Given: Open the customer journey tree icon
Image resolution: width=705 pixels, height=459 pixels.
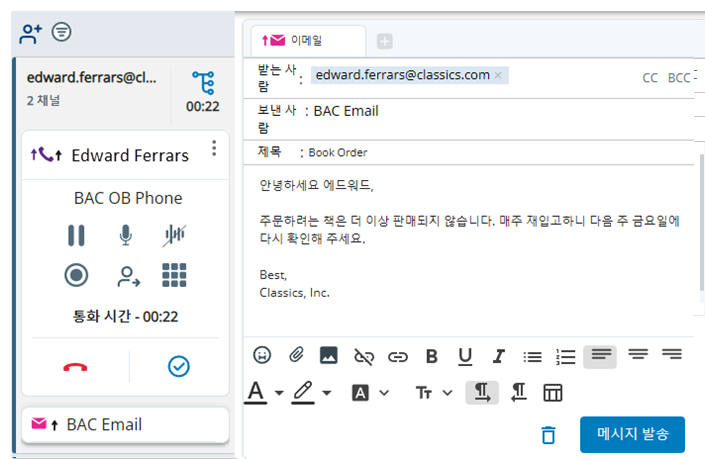Looking at the screenshot, I should tap(203, 83).
